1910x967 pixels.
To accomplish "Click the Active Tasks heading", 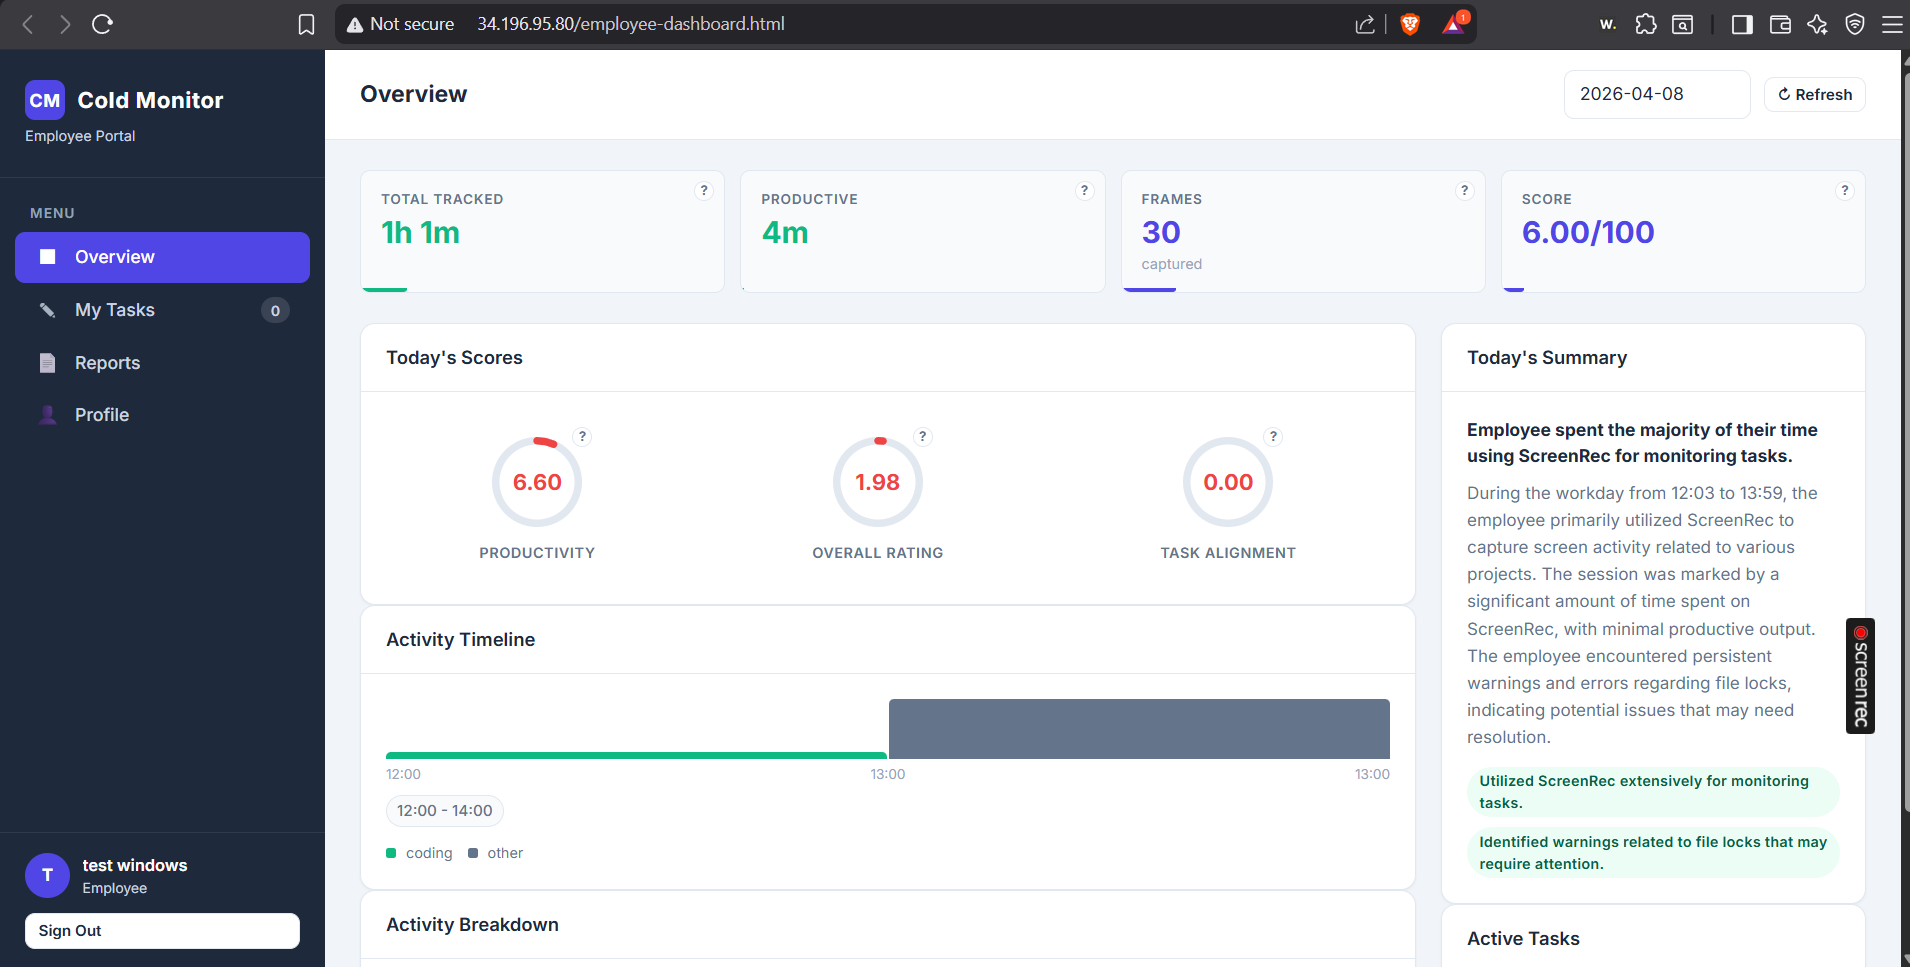I will [x=1523, y=938].
